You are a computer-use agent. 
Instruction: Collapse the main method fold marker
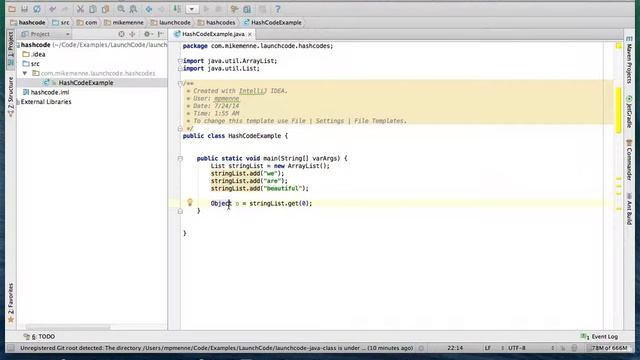pyautogui.click(x=180, y=158)
